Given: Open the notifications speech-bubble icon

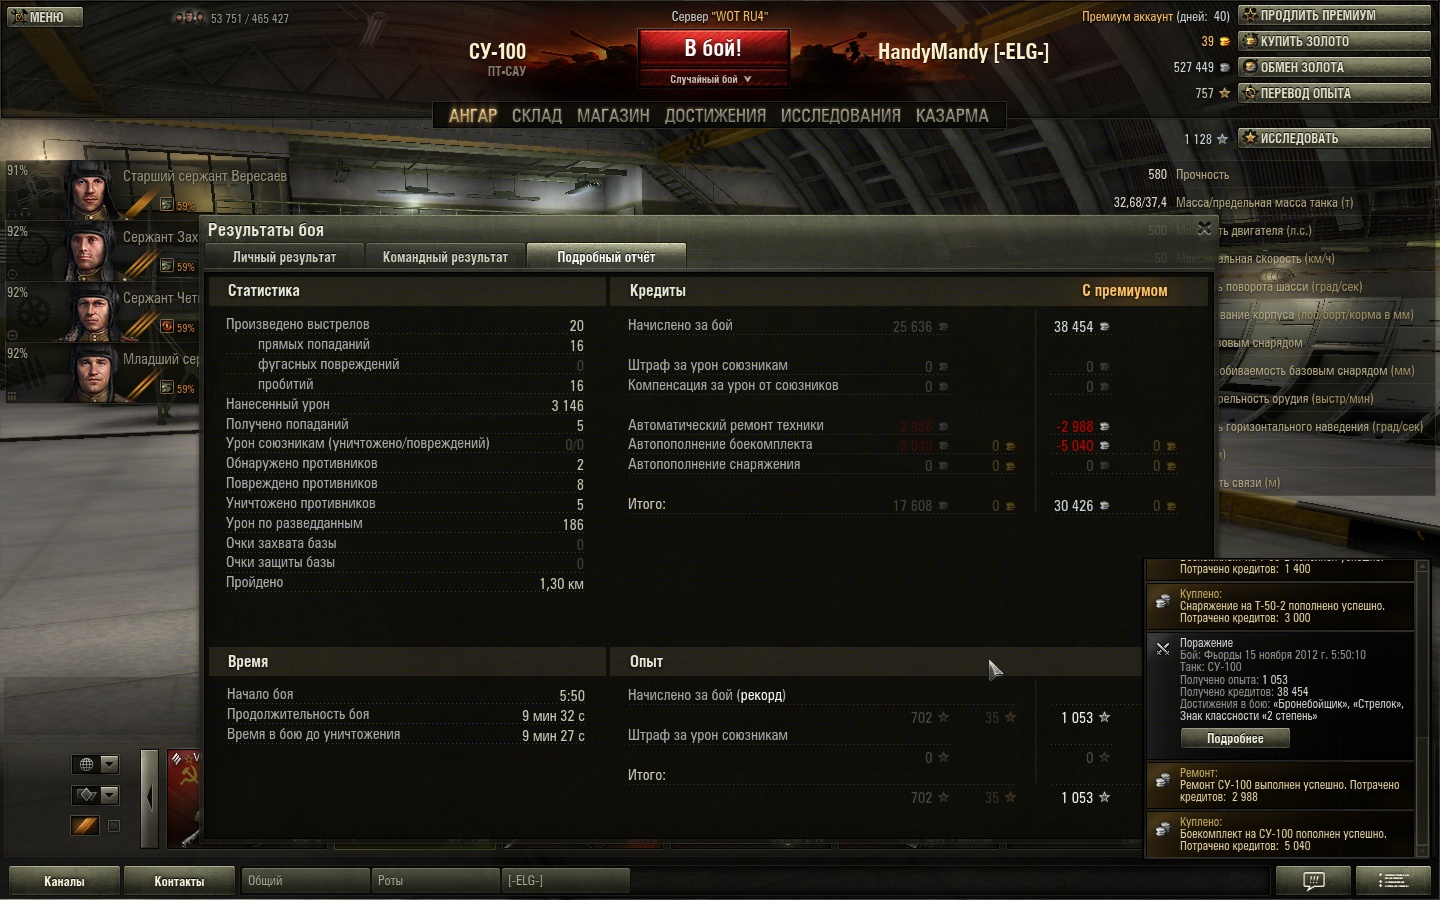Looking at the screenshot, I should (x=1313, y=881).
